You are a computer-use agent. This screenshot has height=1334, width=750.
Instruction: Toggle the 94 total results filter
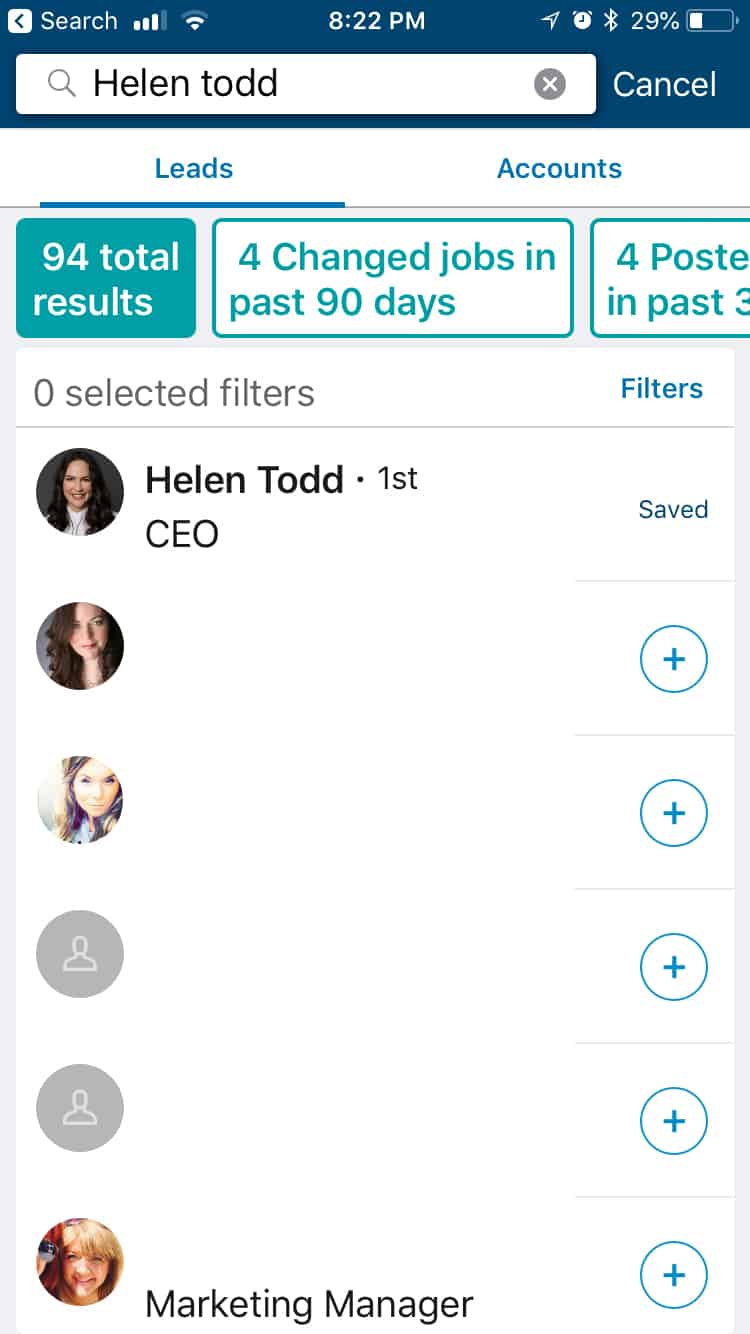(x=106, y=278)
